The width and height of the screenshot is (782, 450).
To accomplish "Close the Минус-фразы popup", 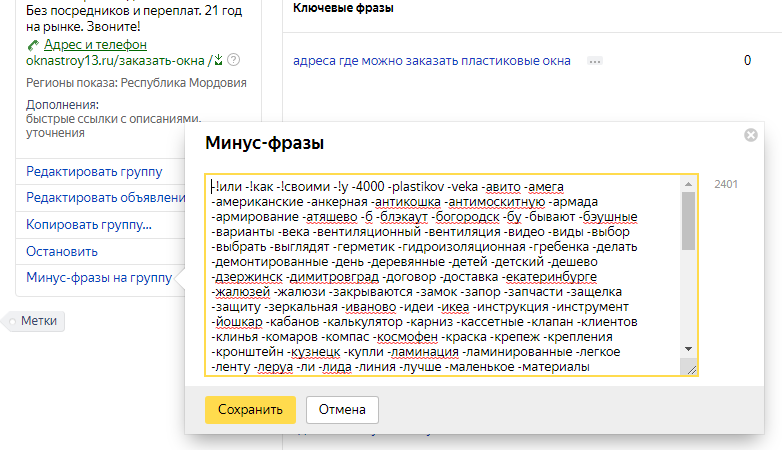I will pos(751,135).
